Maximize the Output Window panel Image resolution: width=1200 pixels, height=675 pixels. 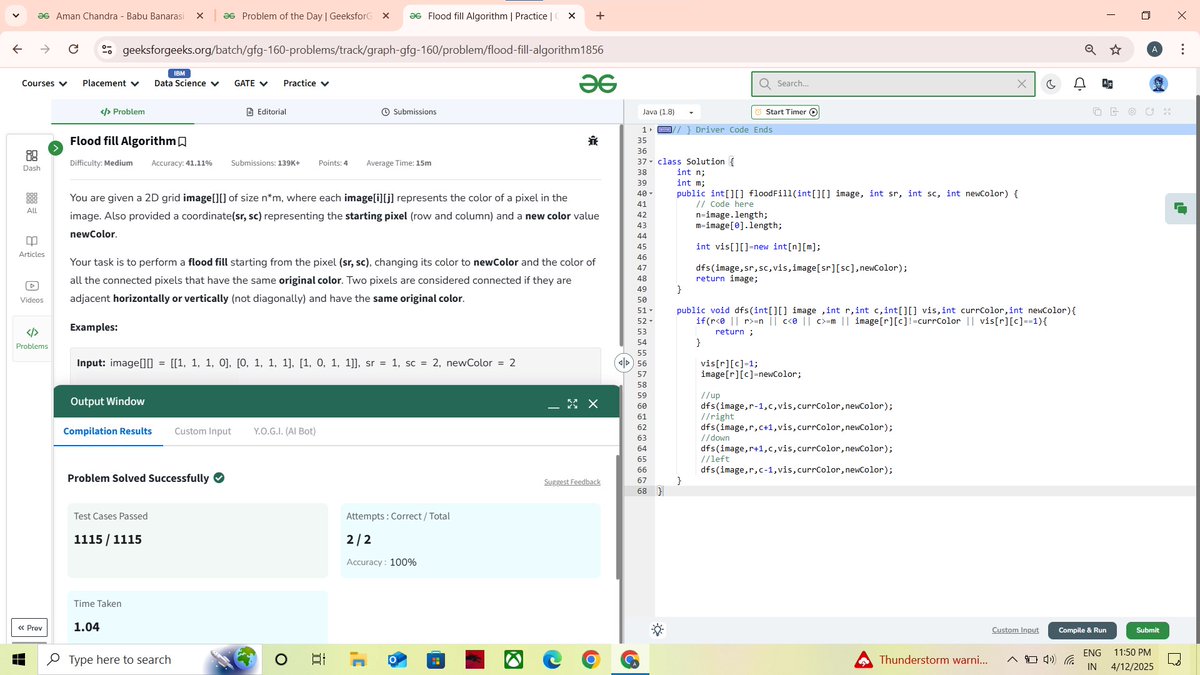point(573,404)
